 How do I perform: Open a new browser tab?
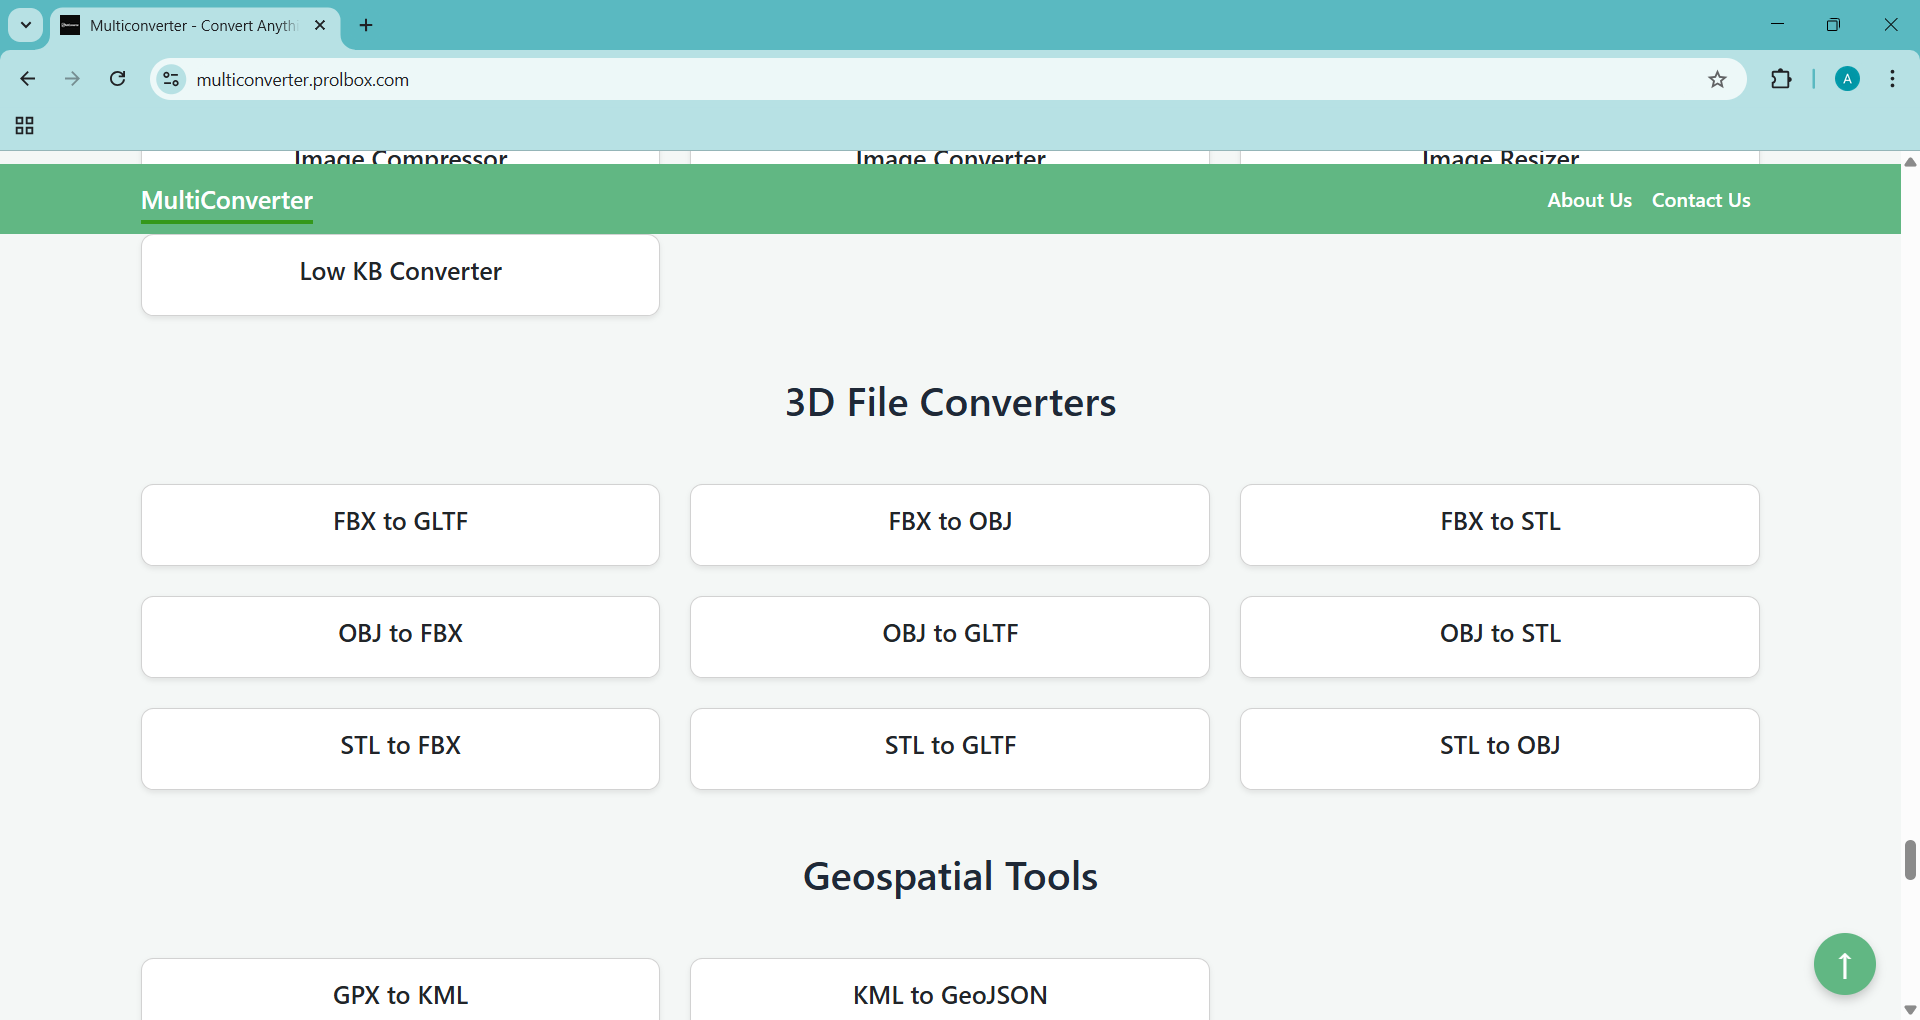point(366,25)
